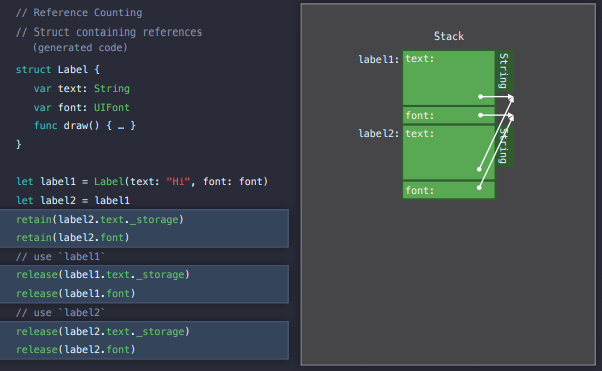Screen dimensions: 602x371
Task: Select the bottom "font:" cell of label2
Action: (449, 190)
